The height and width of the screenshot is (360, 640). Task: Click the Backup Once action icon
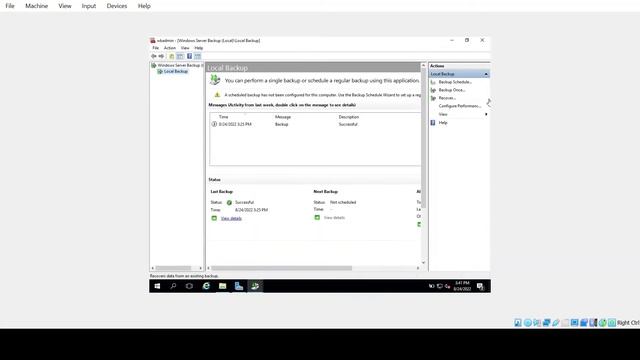[x=433, y=90]
